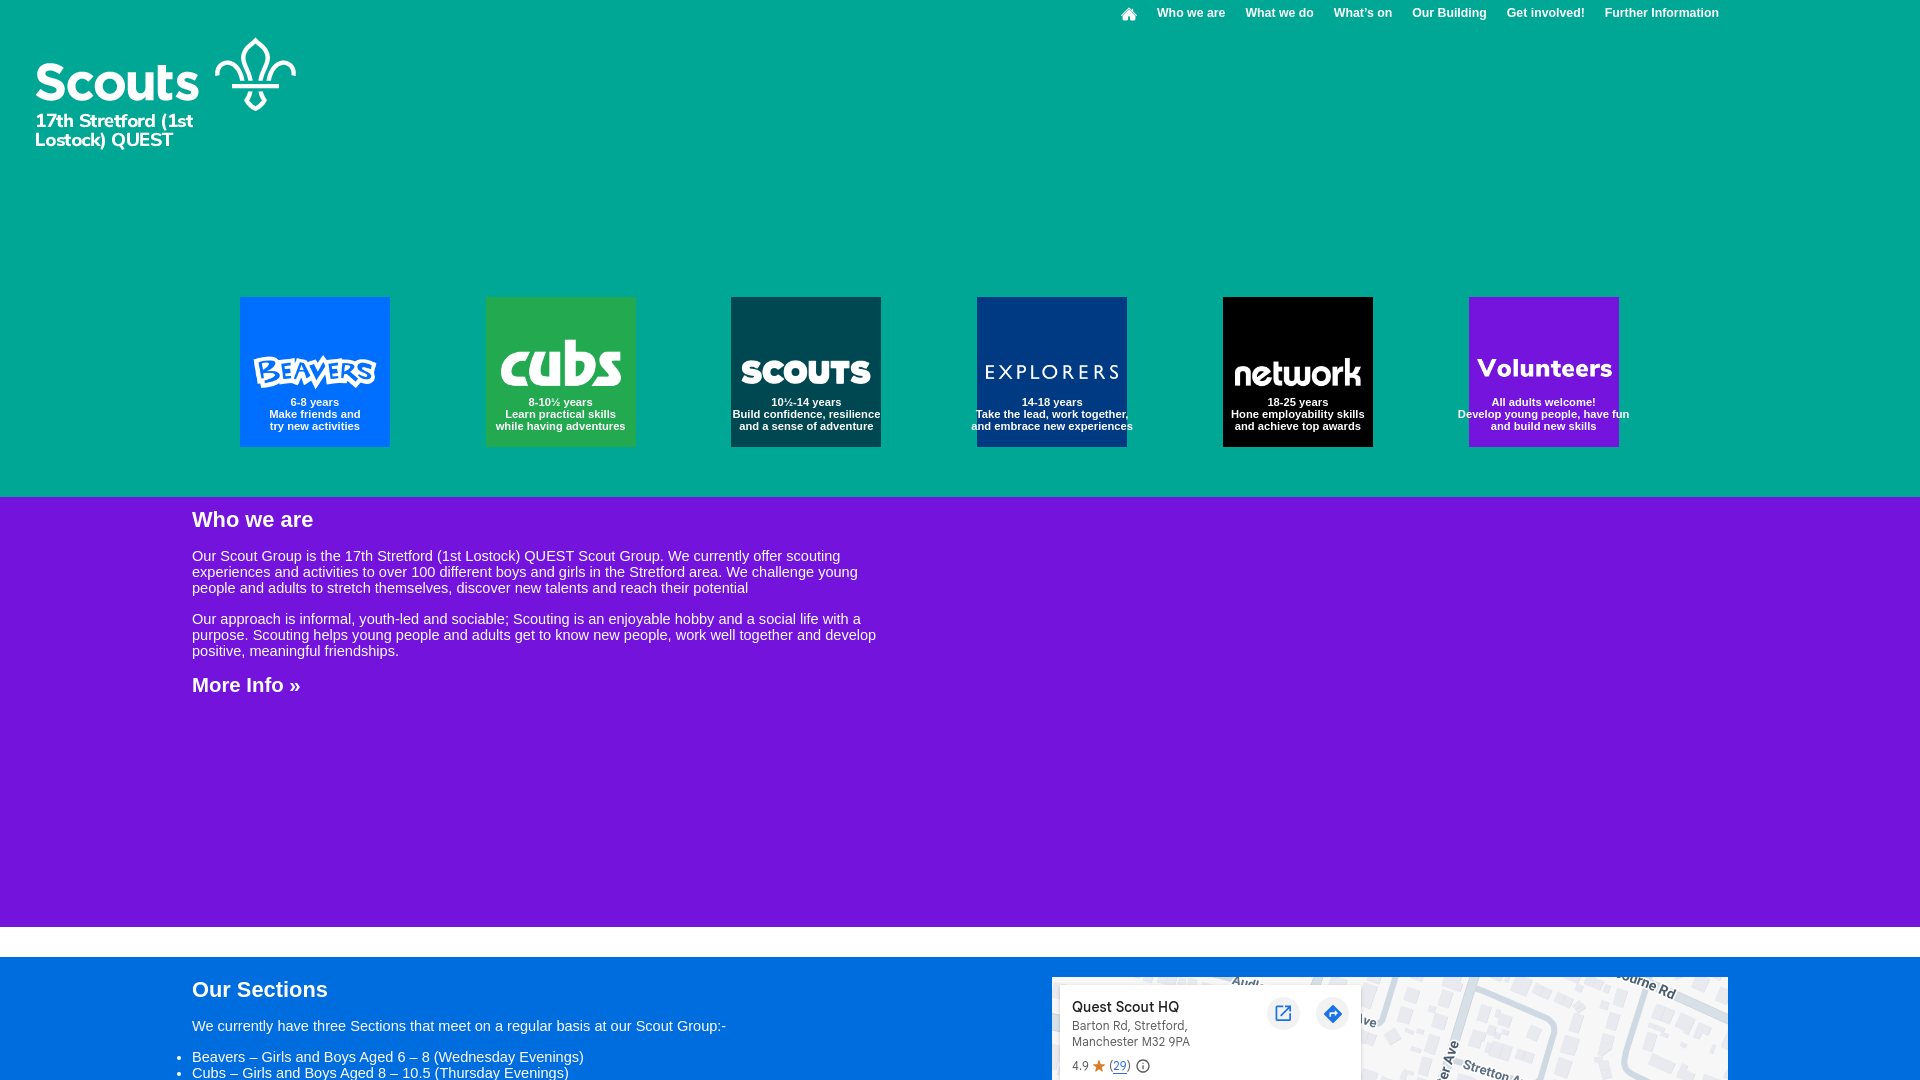Select the Explorers section tile

[x=1052, y=372]
